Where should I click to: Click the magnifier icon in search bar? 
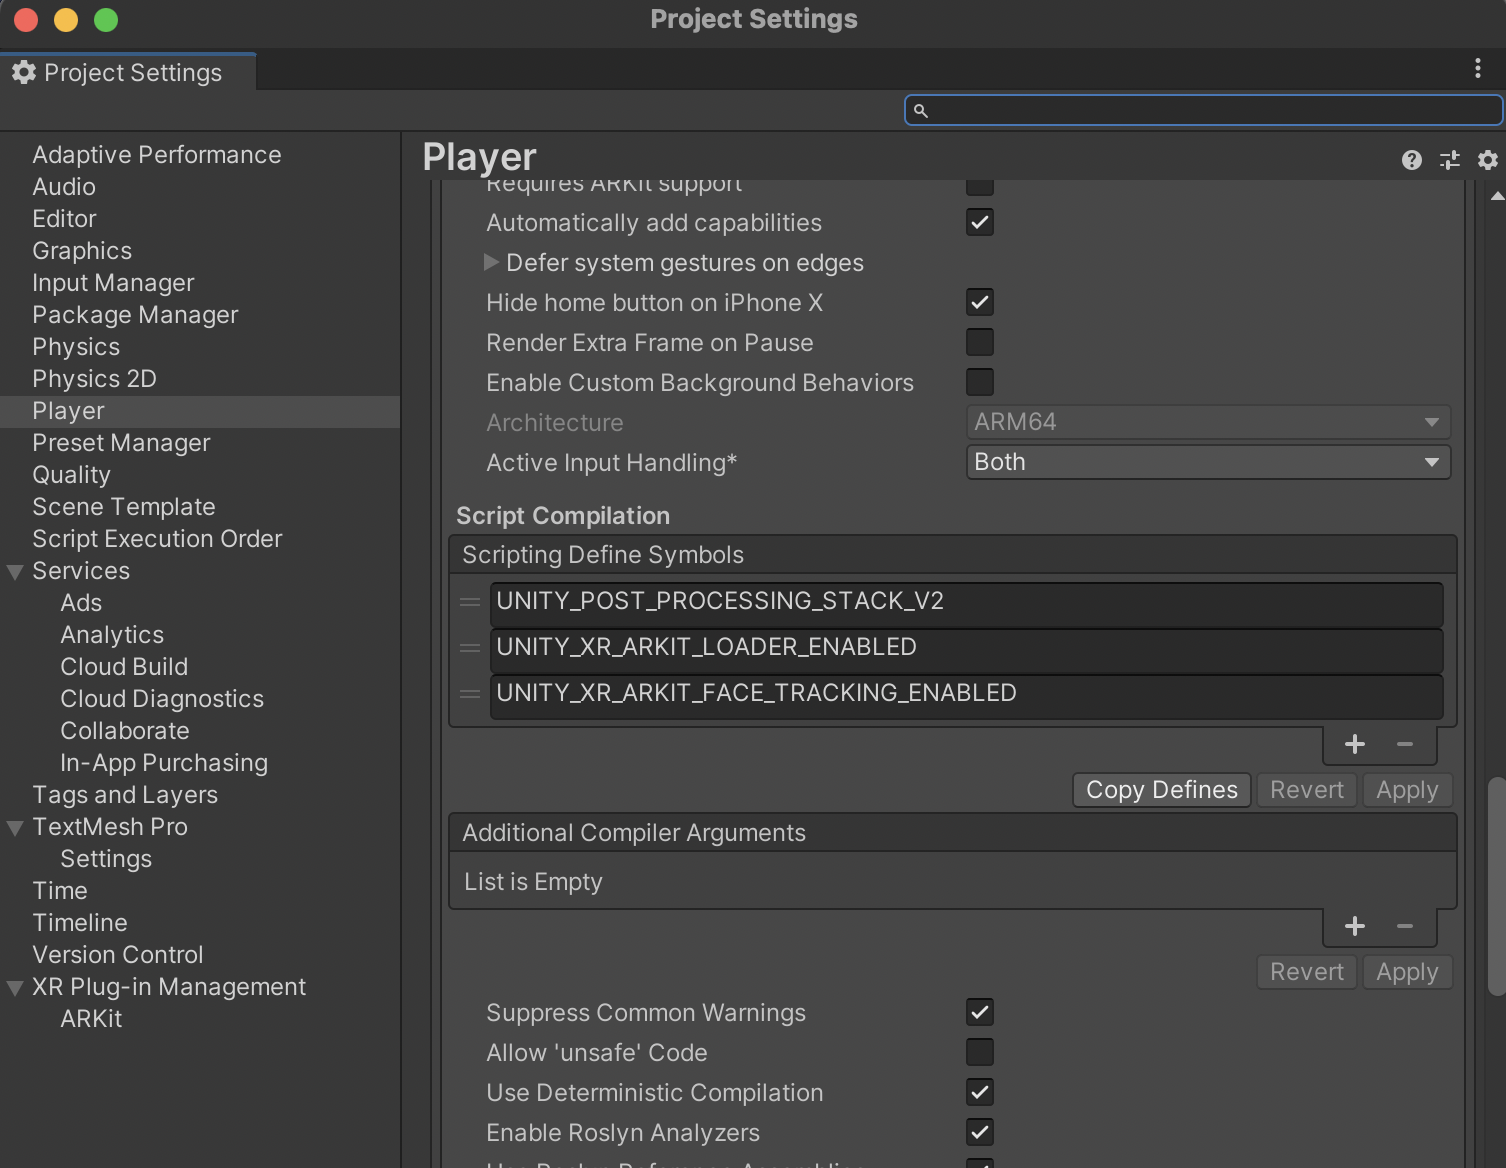(922, 110)
